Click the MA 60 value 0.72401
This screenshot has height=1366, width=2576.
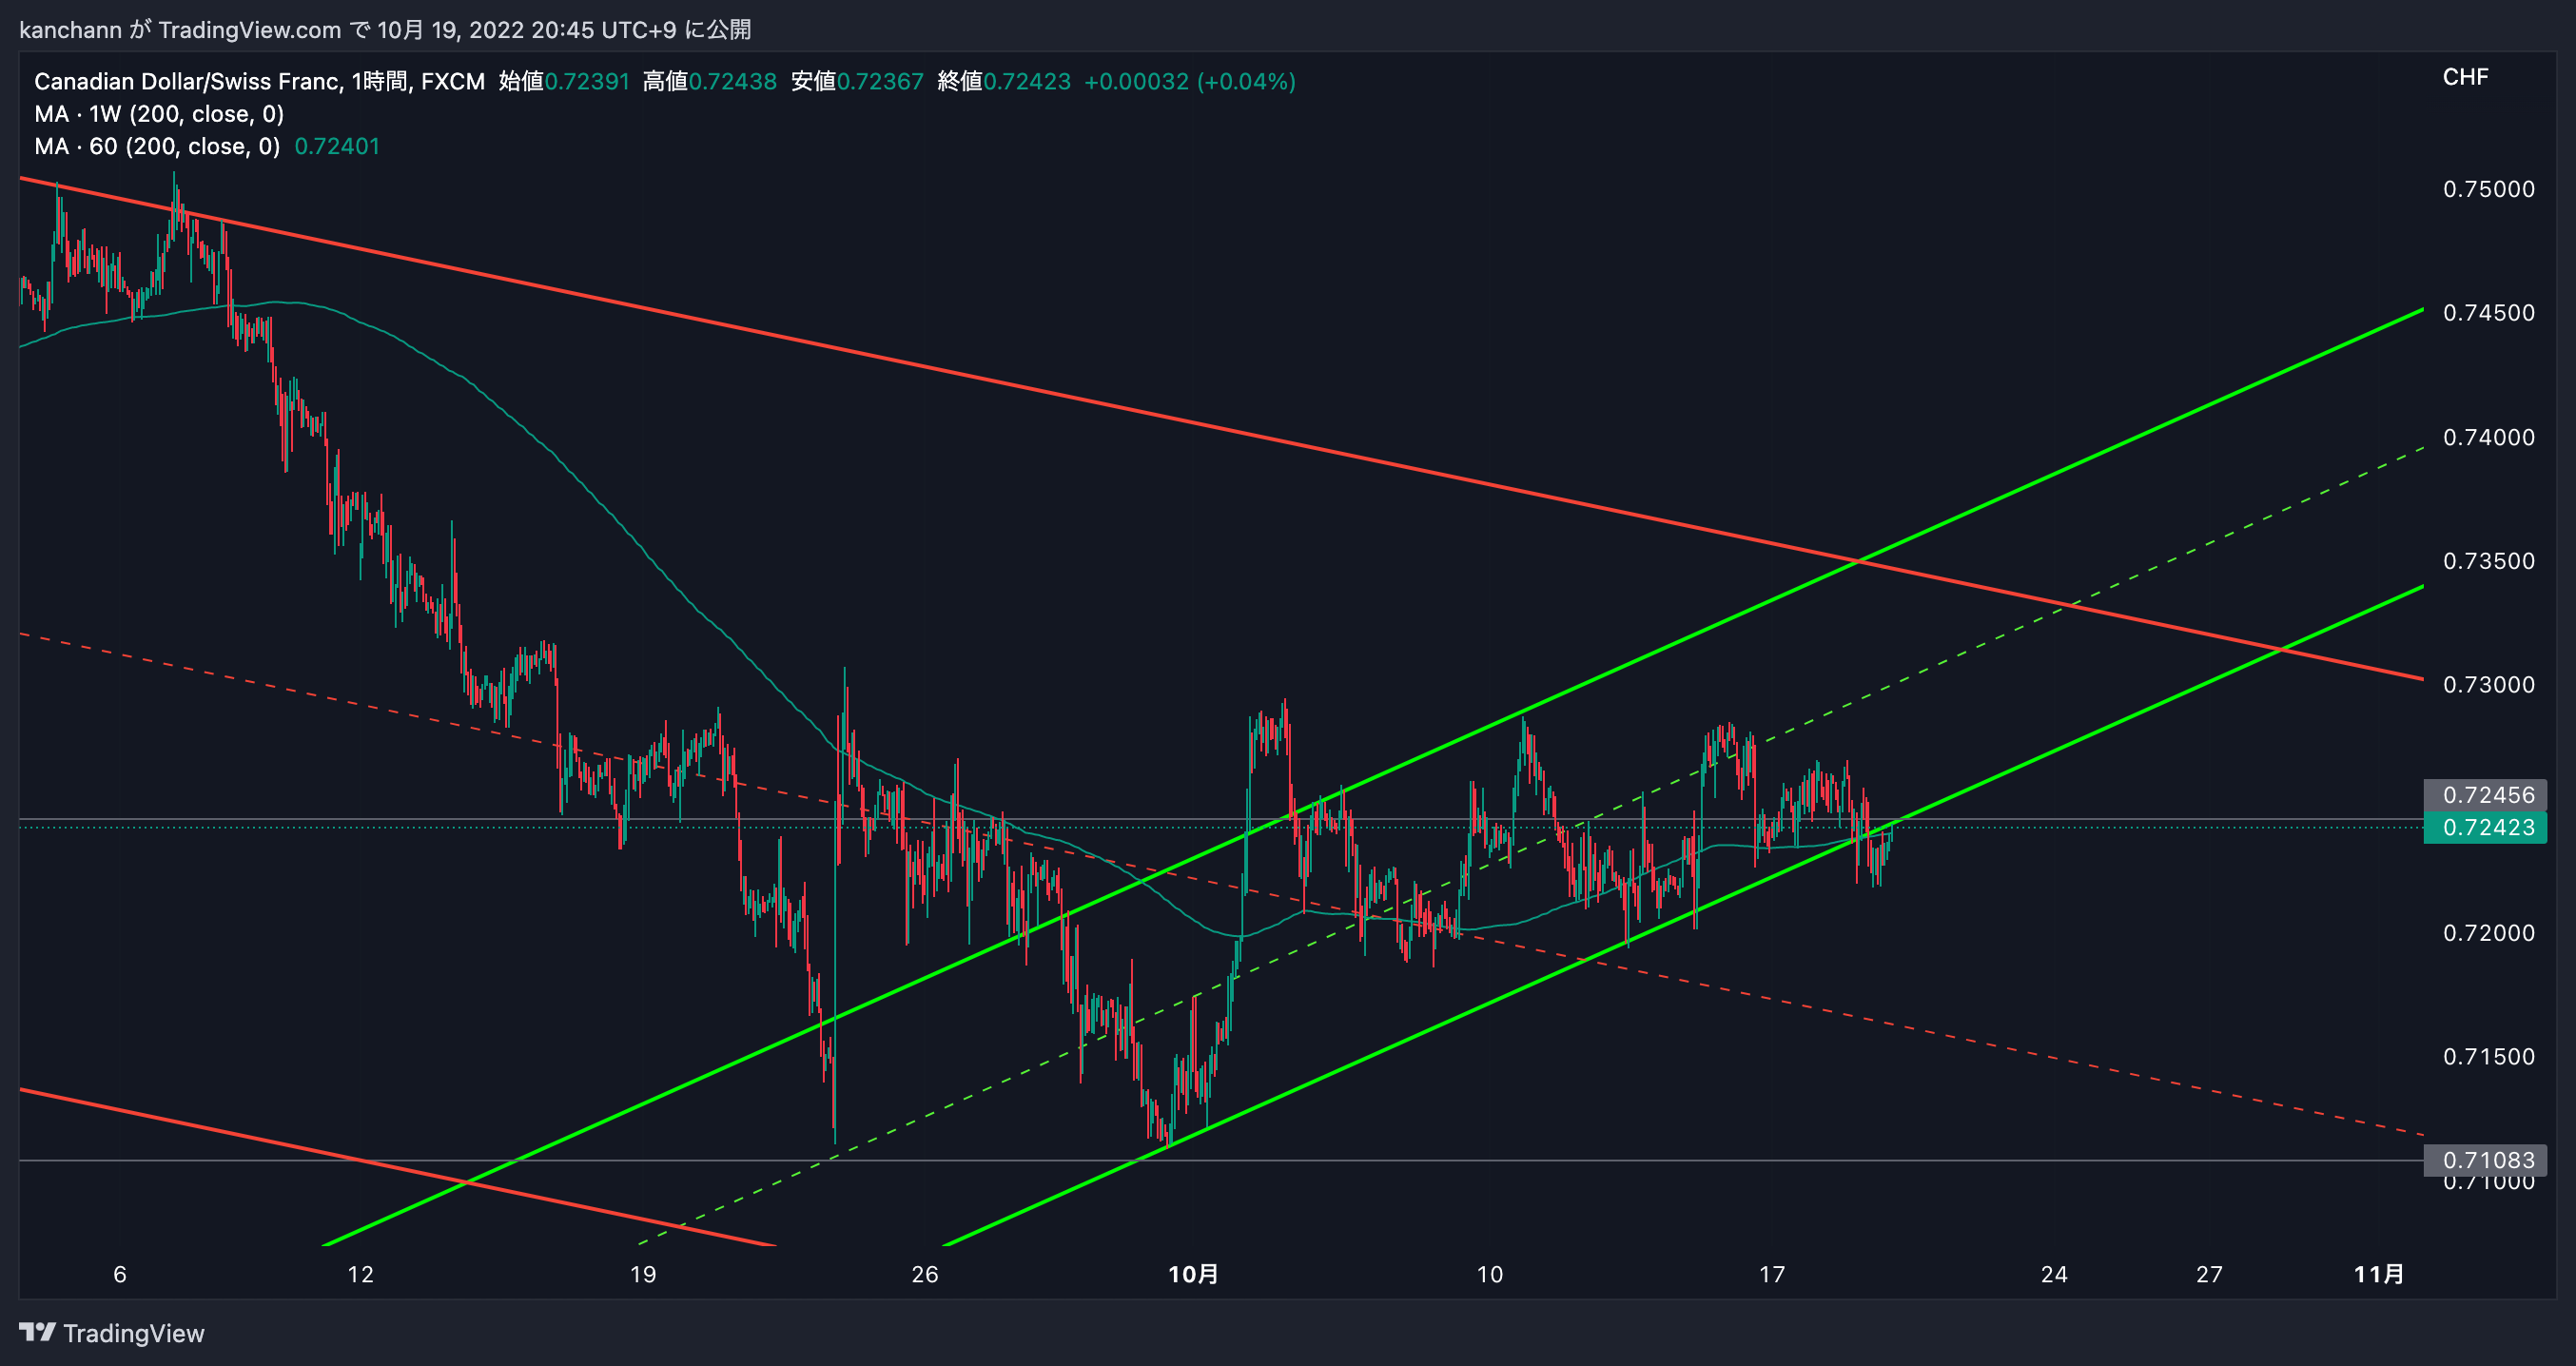click(x=337, y=146)
